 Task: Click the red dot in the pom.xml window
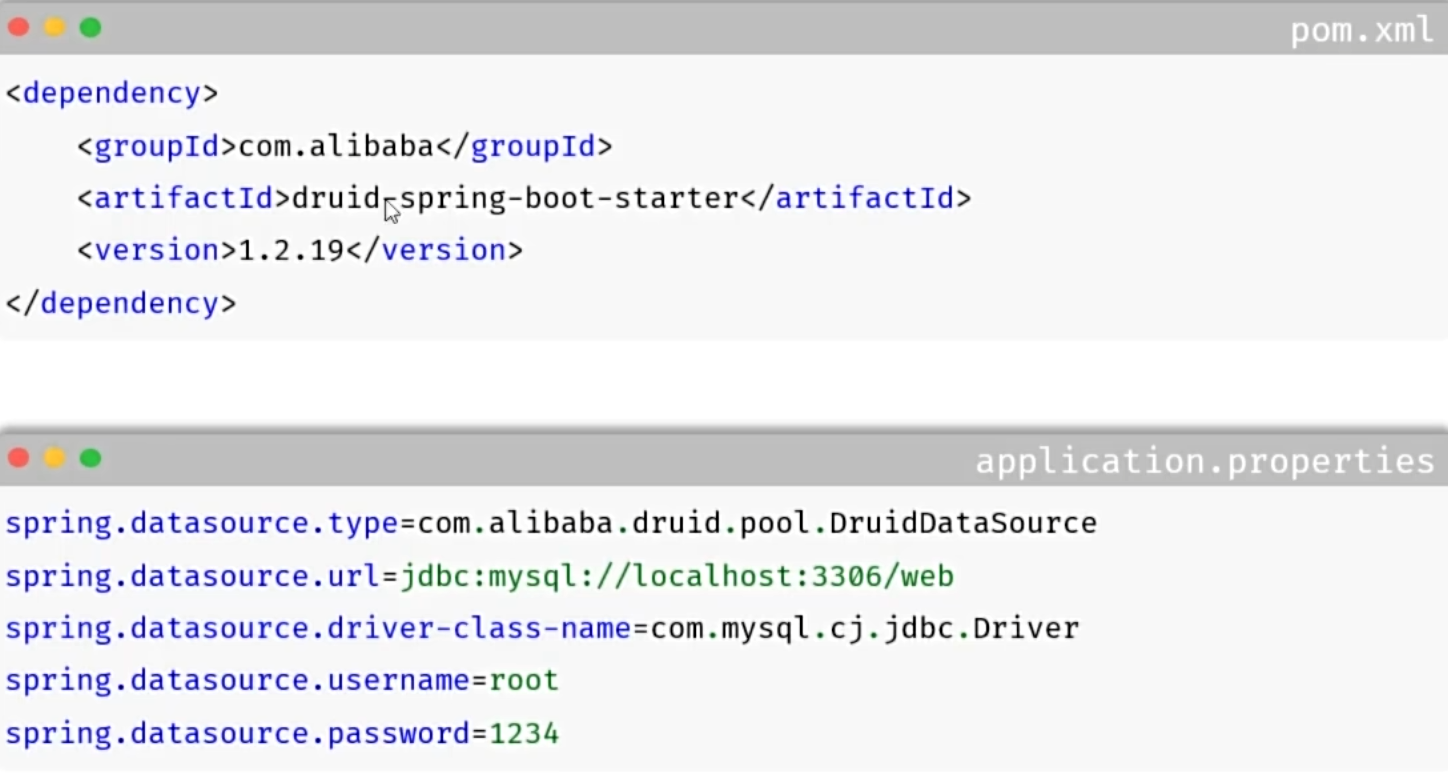pos(19,27)
